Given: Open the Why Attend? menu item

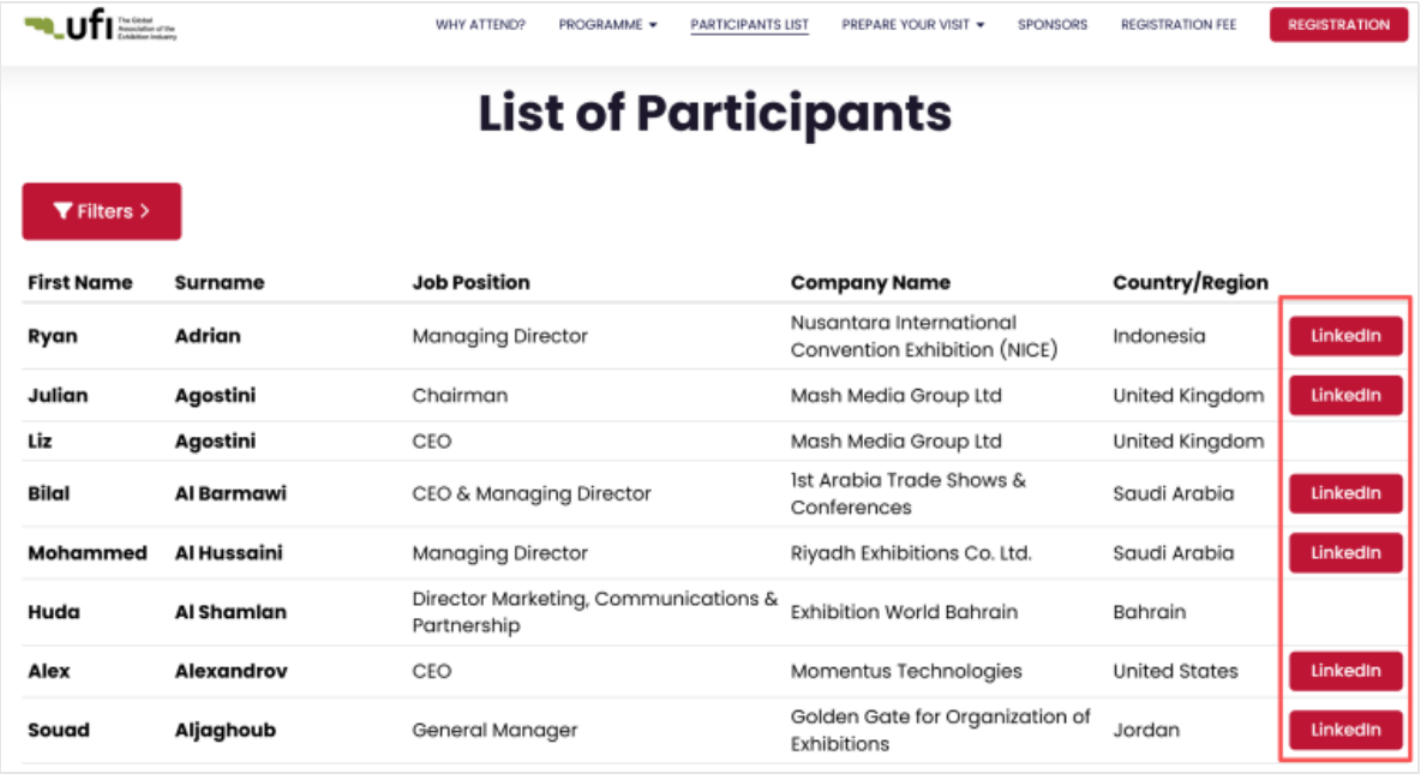Looking at the screenshot, I should coord(480,25).
